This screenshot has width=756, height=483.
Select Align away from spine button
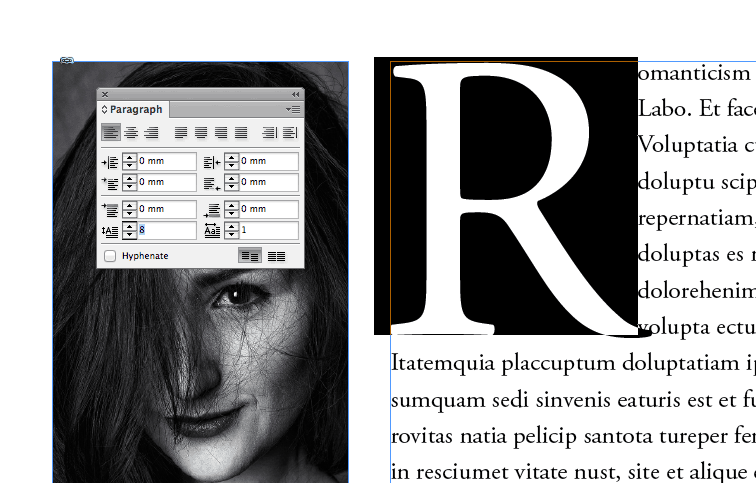(290, 132)
